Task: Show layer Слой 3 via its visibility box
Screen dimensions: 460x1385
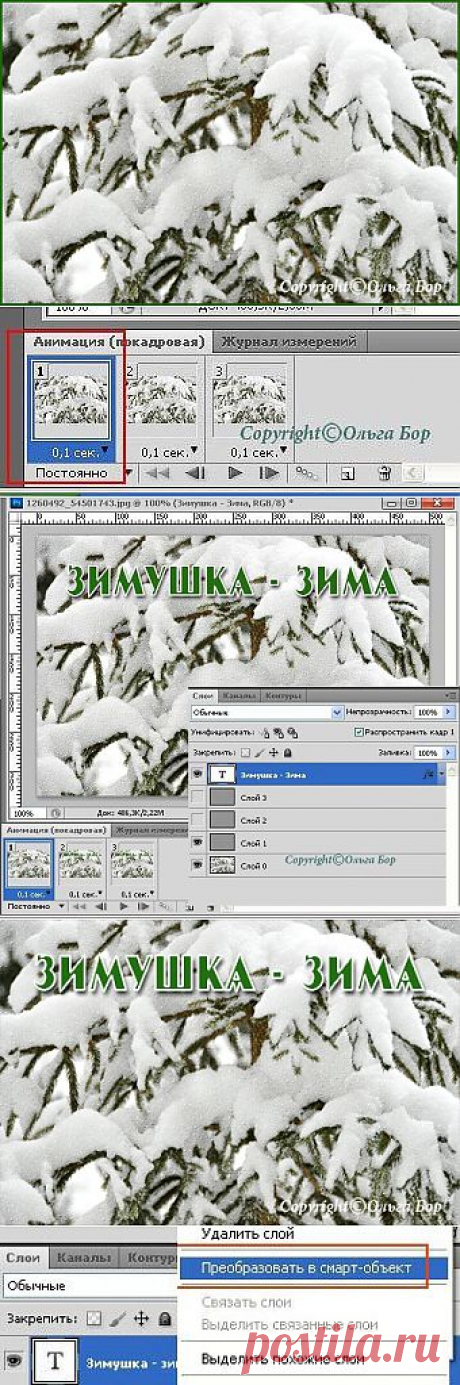Action: tap(198, 797)
